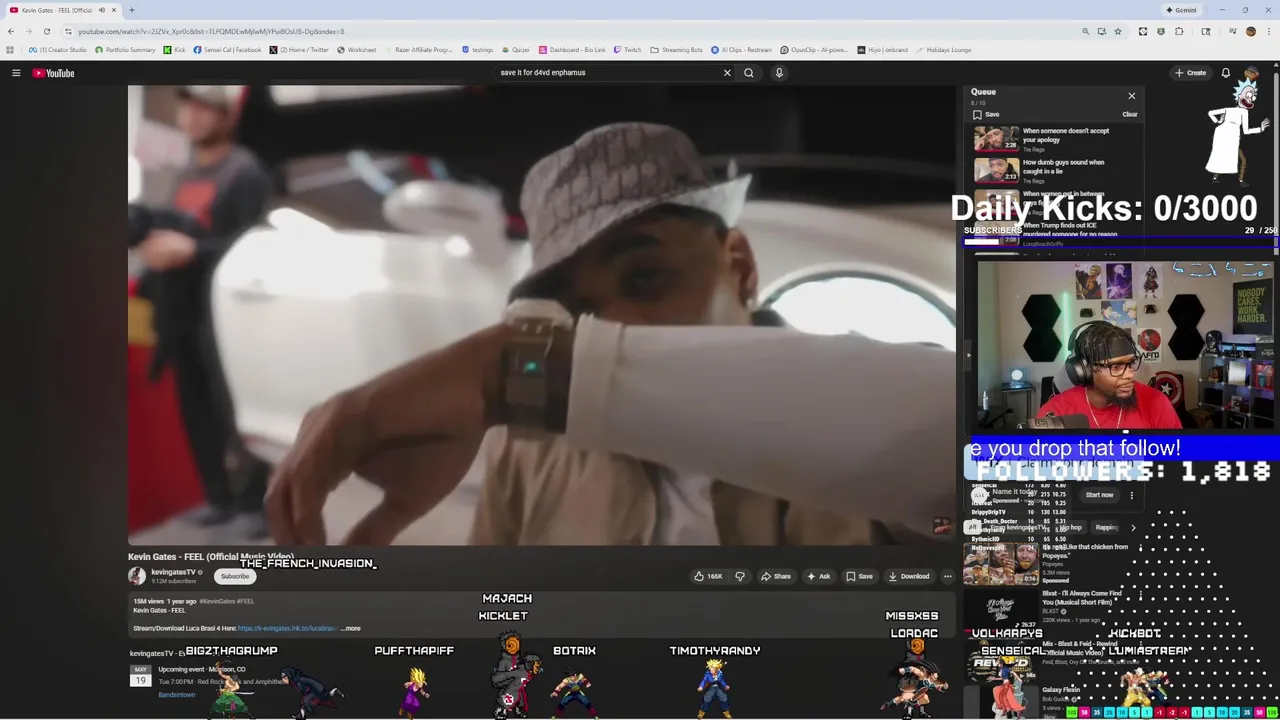
Task: Click the Start now sponsored button
Action: point(1099,495)
